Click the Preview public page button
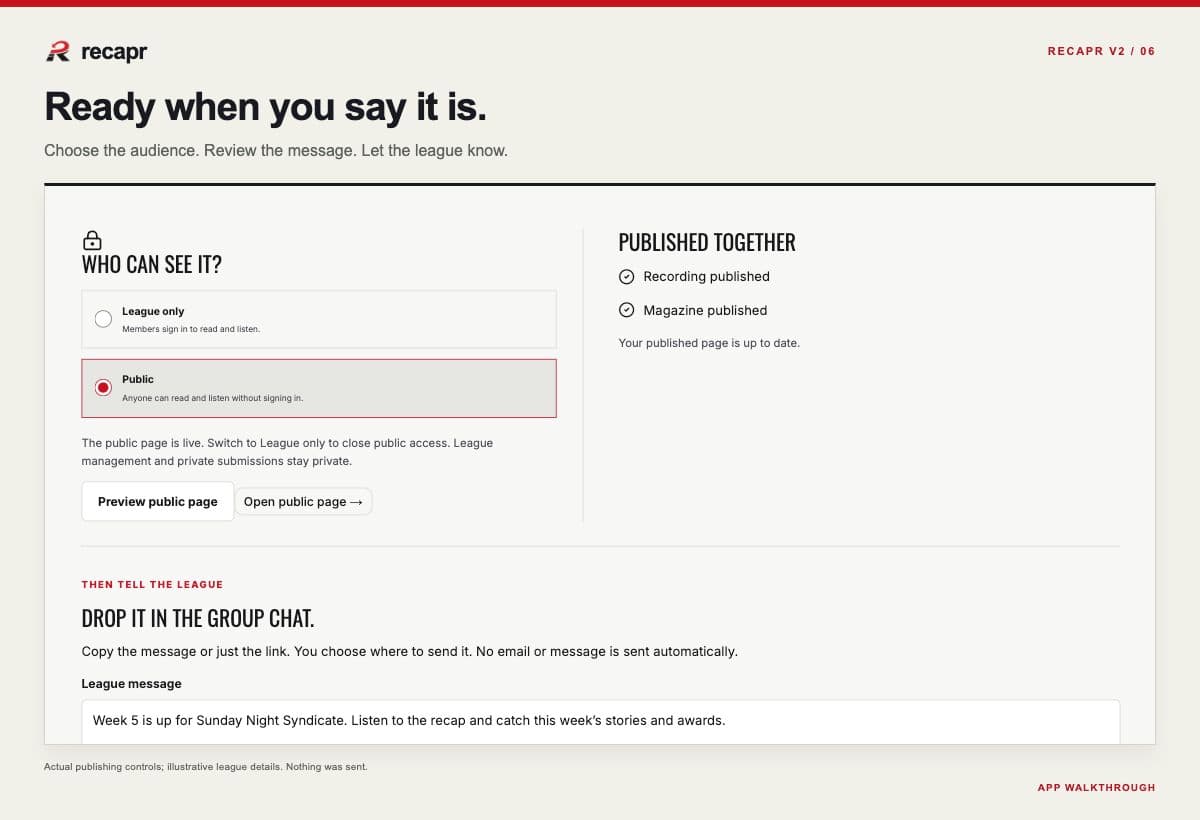The image size is (1200, 820). point(158,501)
